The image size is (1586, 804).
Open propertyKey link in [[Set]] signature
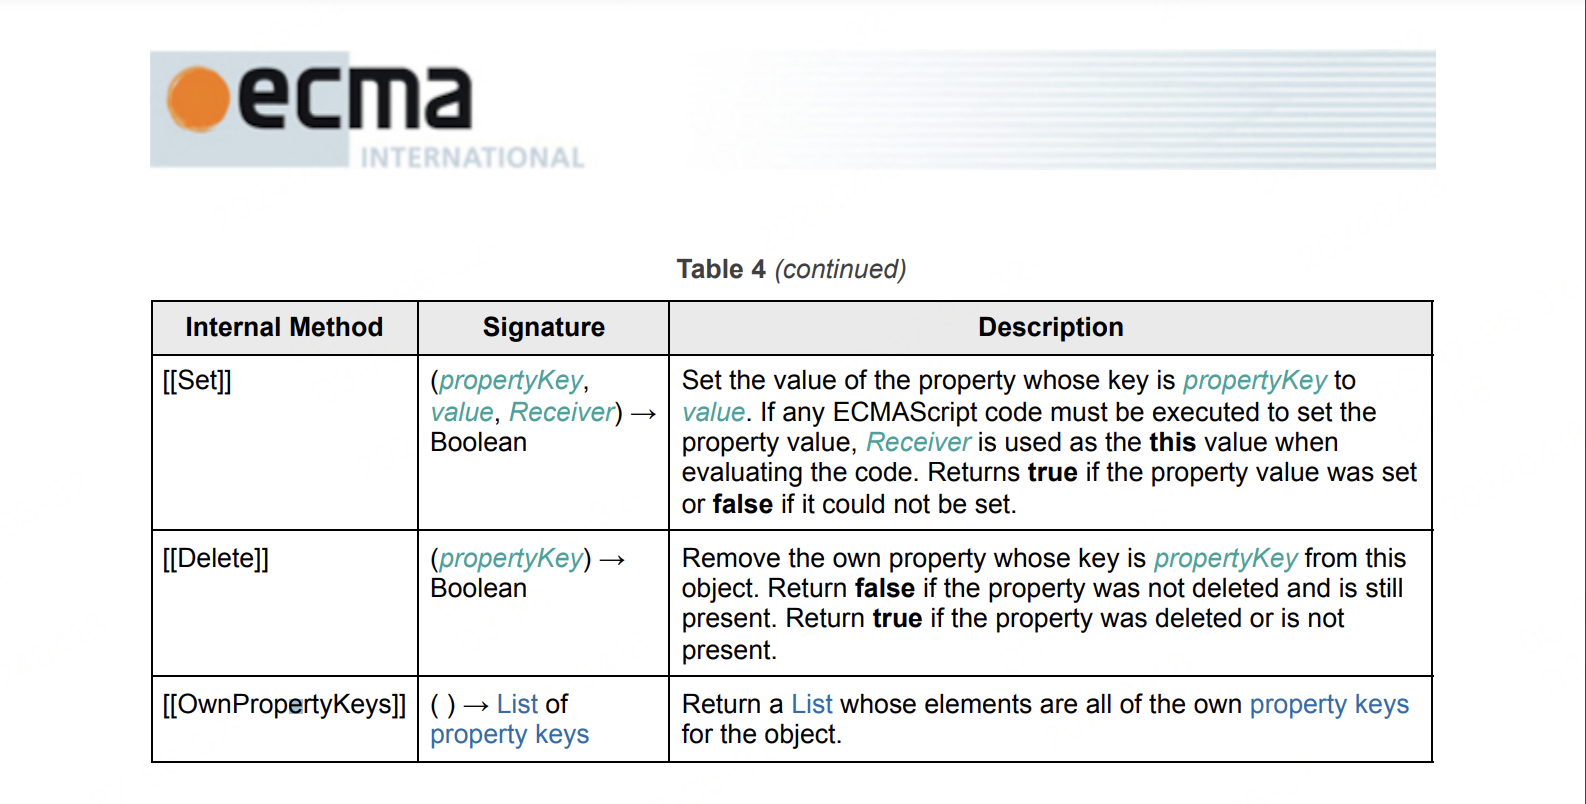511,380
